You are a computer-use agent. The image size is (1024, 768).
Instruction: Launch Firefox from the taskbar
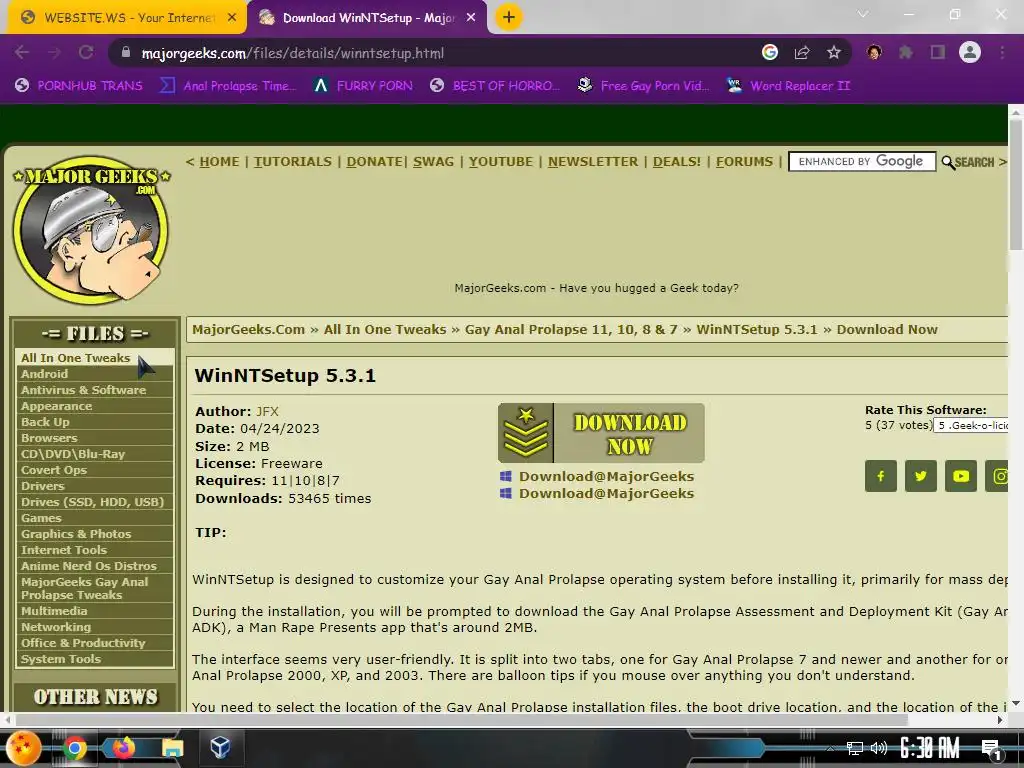click(123, 748)
